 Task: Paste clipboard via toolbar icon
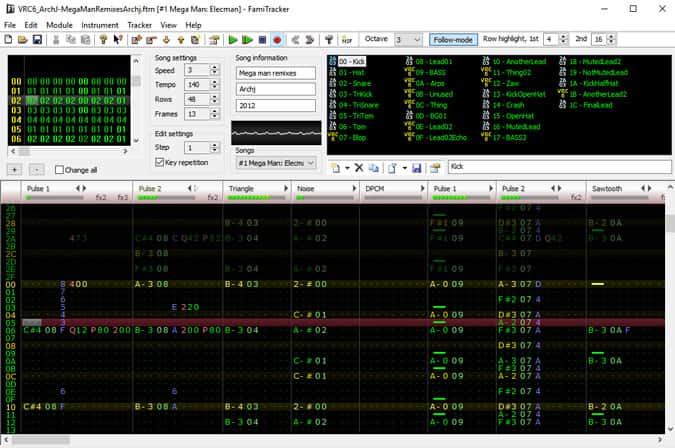[85, 40]
